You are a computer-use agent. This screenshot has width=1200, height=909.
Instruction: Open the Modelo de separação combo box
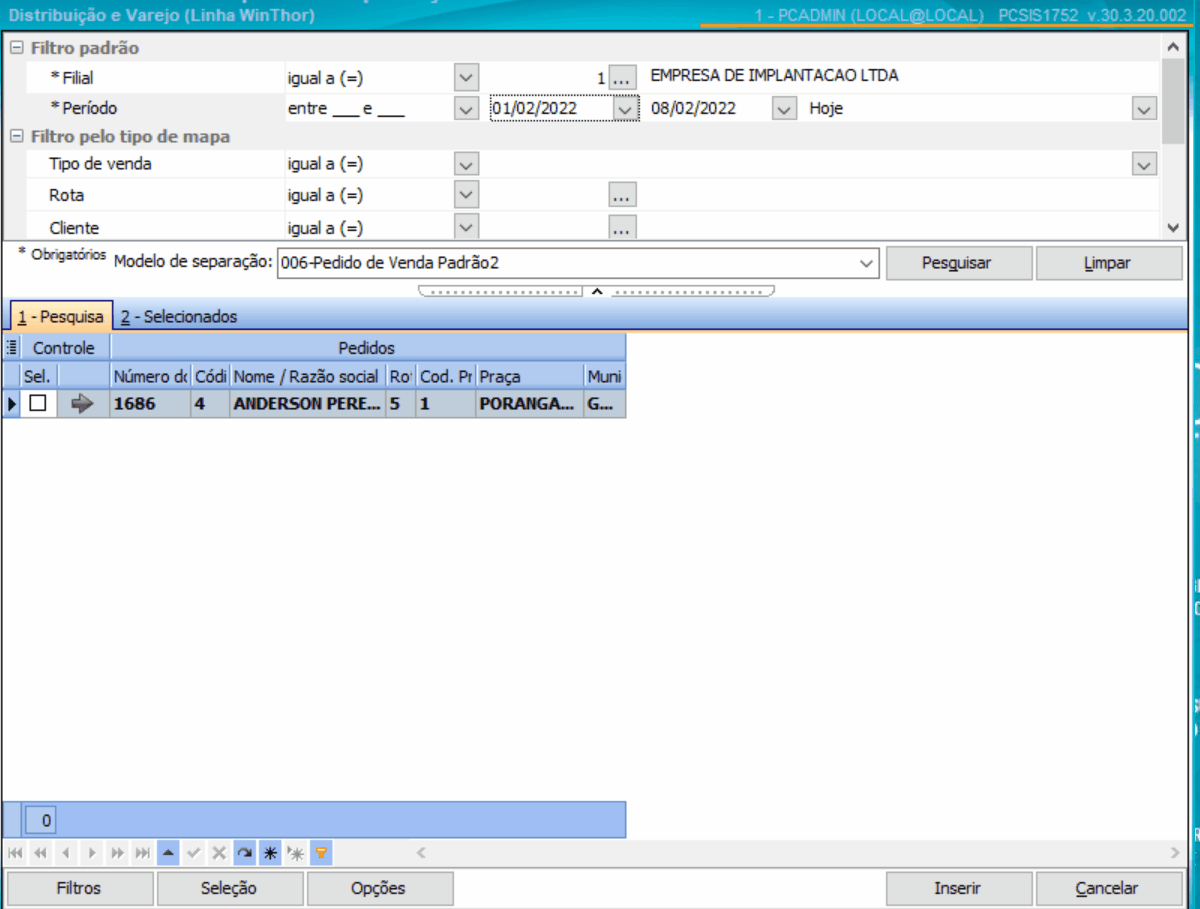578,263
